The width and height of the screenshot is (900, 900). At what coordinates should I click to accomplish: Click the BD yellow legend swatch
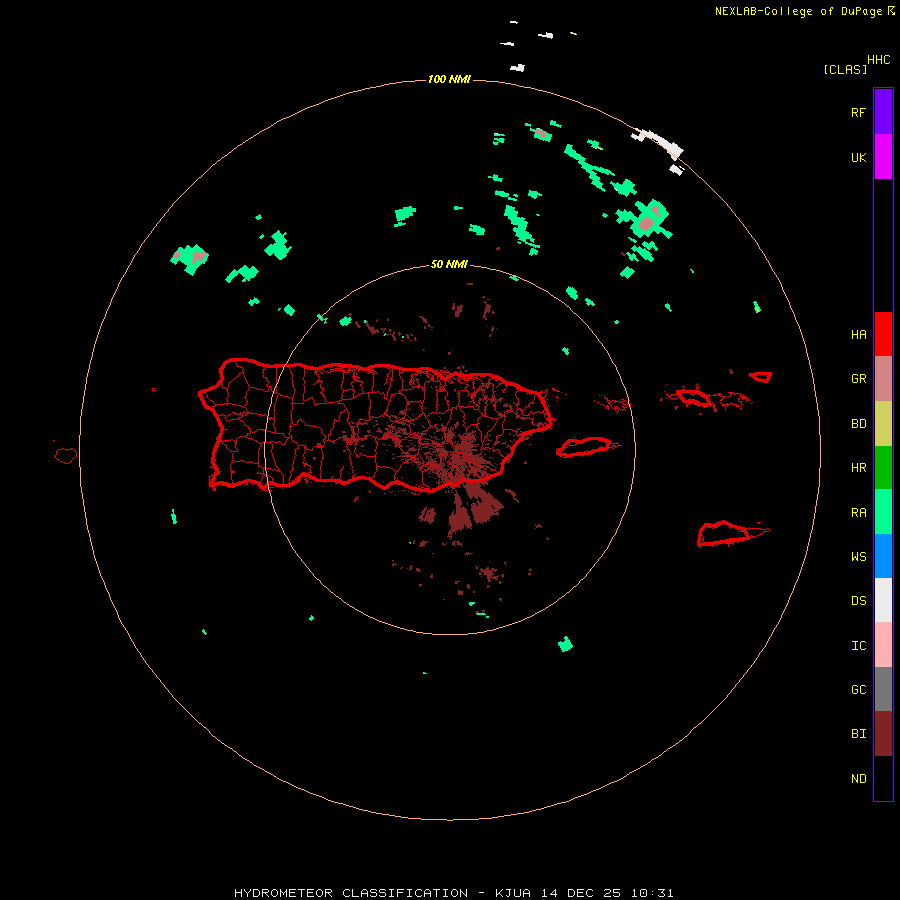pos(883,424)
